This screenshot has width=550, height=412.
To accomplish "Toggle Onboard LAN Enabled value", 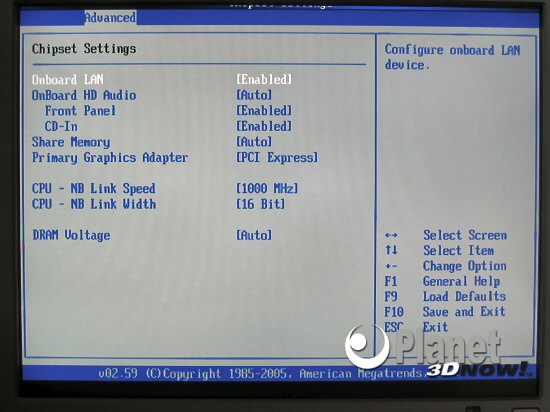I will pyautogui.click(x=264, y=80).
